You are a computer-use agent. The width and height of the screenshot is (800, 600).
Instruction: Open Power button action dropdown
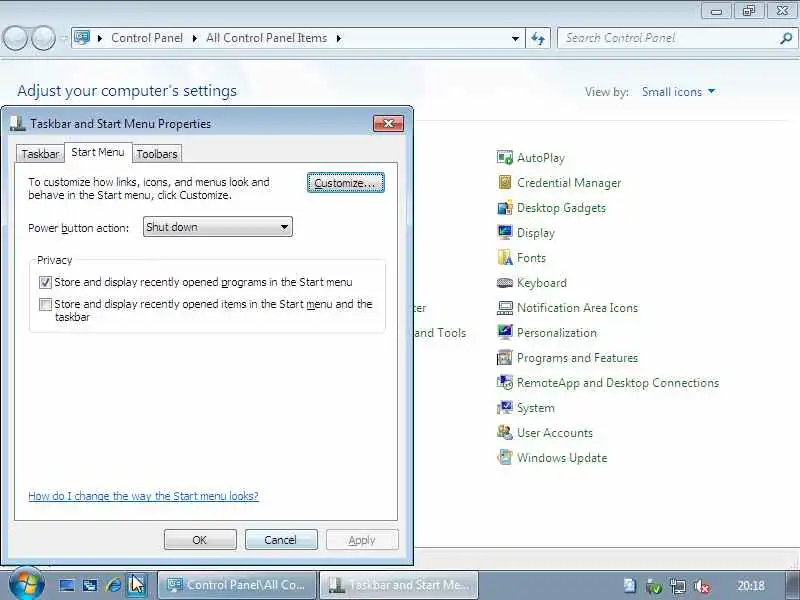point(218,227)
